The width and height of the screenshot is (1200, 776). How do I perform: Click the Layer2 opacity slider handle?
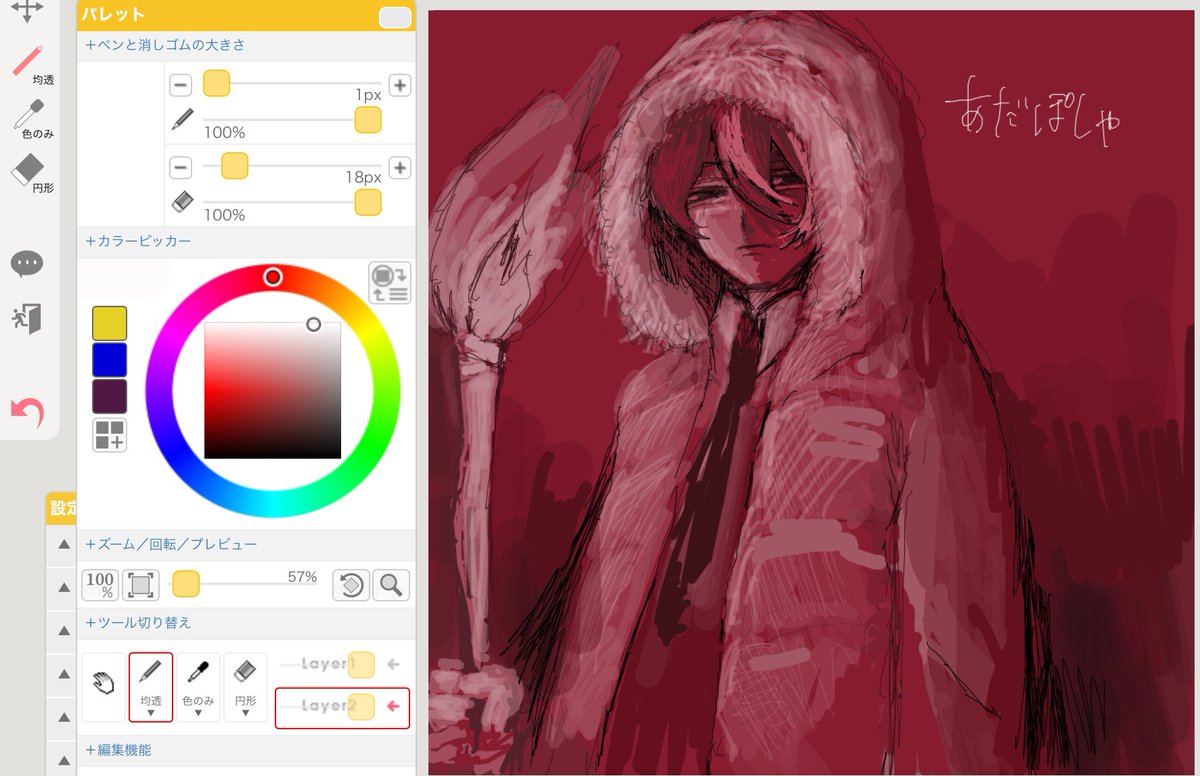tap(361, 706)
